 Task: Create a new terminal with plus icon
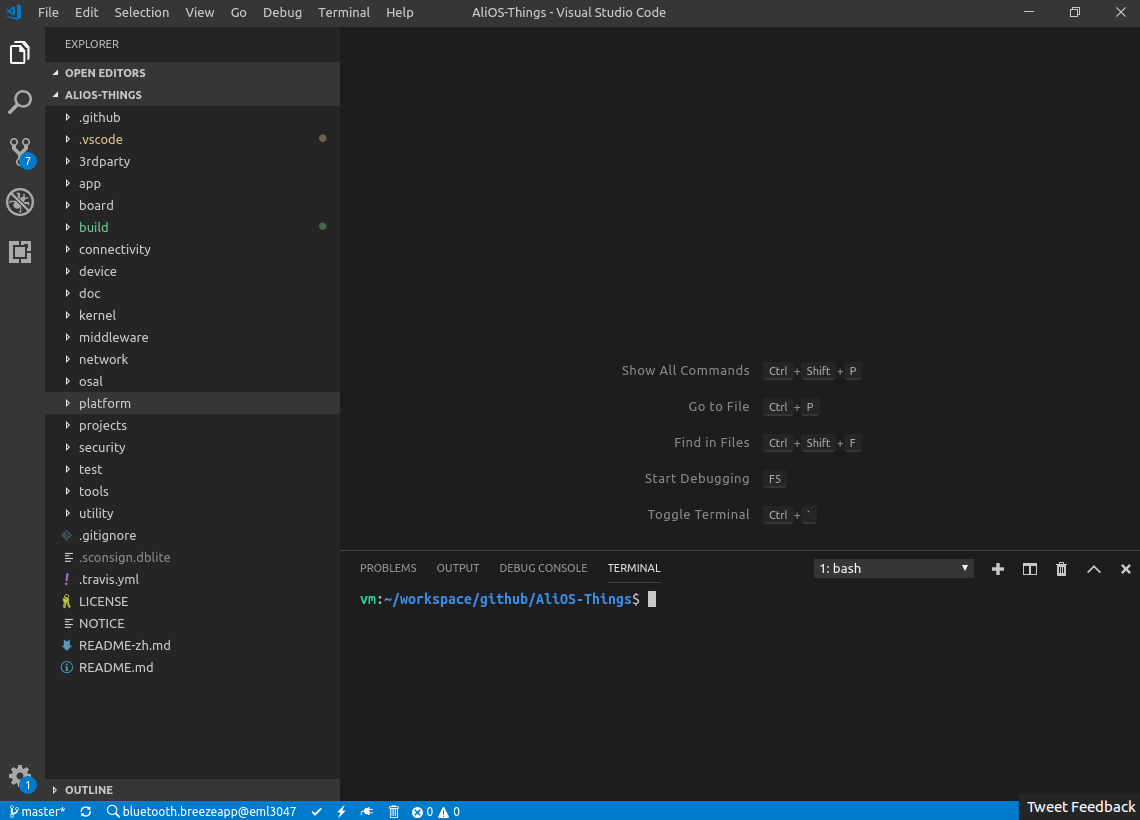click(x=998, y=568)
